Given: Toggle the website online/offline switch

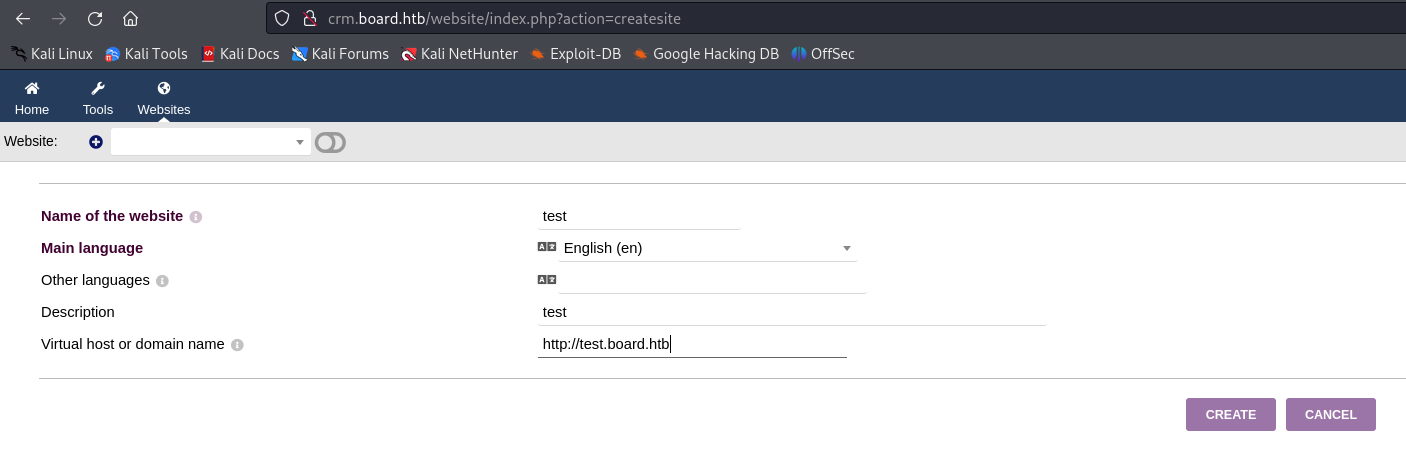Looking at the screenshot, I should click(330, 143).
